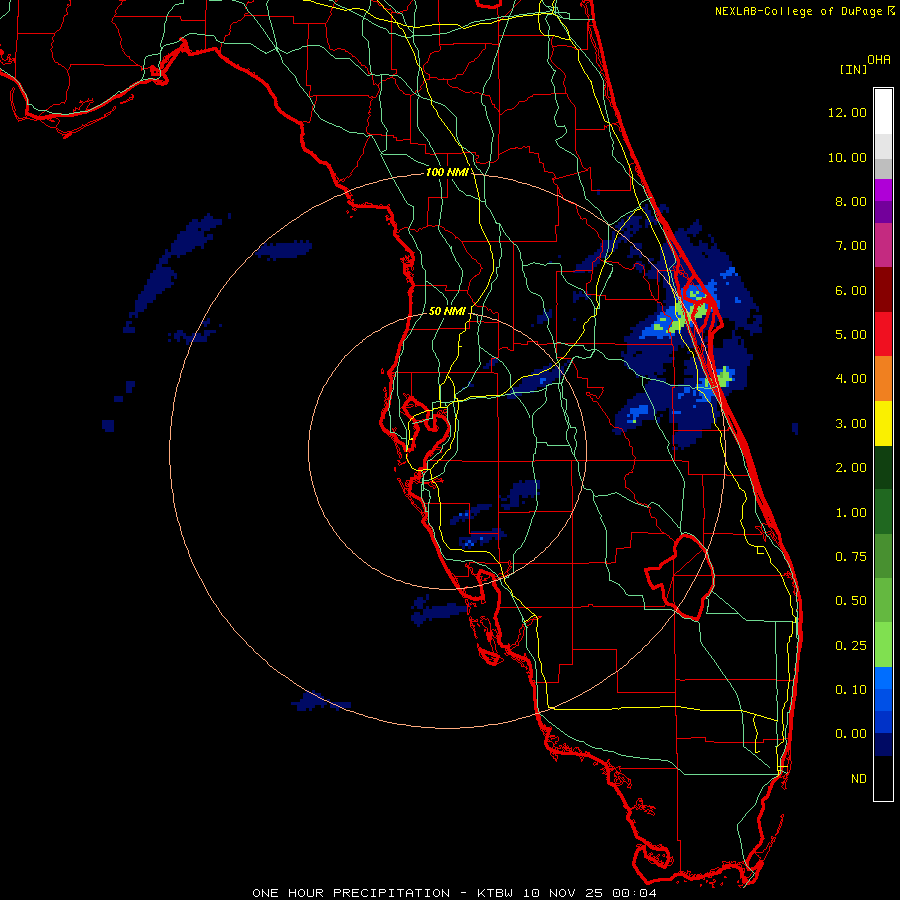Click the dark red 6.00 inch legend swatch
This screenshot has width=900, height=900.
coord(883,290)
